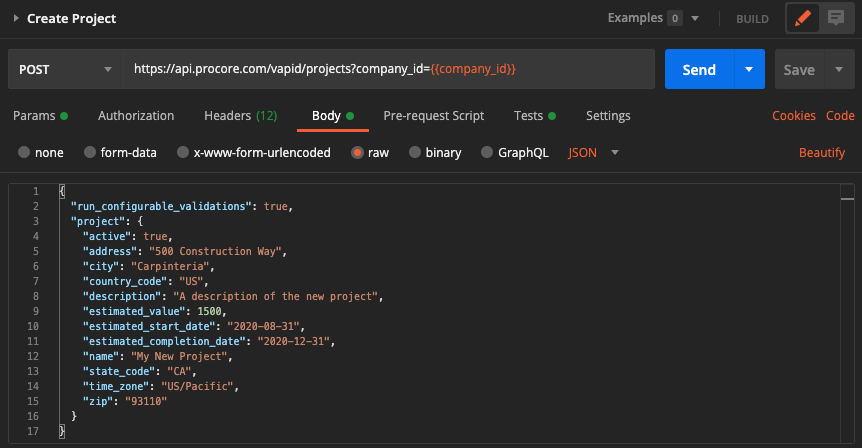Click the "project" key on line 3
Viewport: 862px width, 448px height.
point(98,221)
